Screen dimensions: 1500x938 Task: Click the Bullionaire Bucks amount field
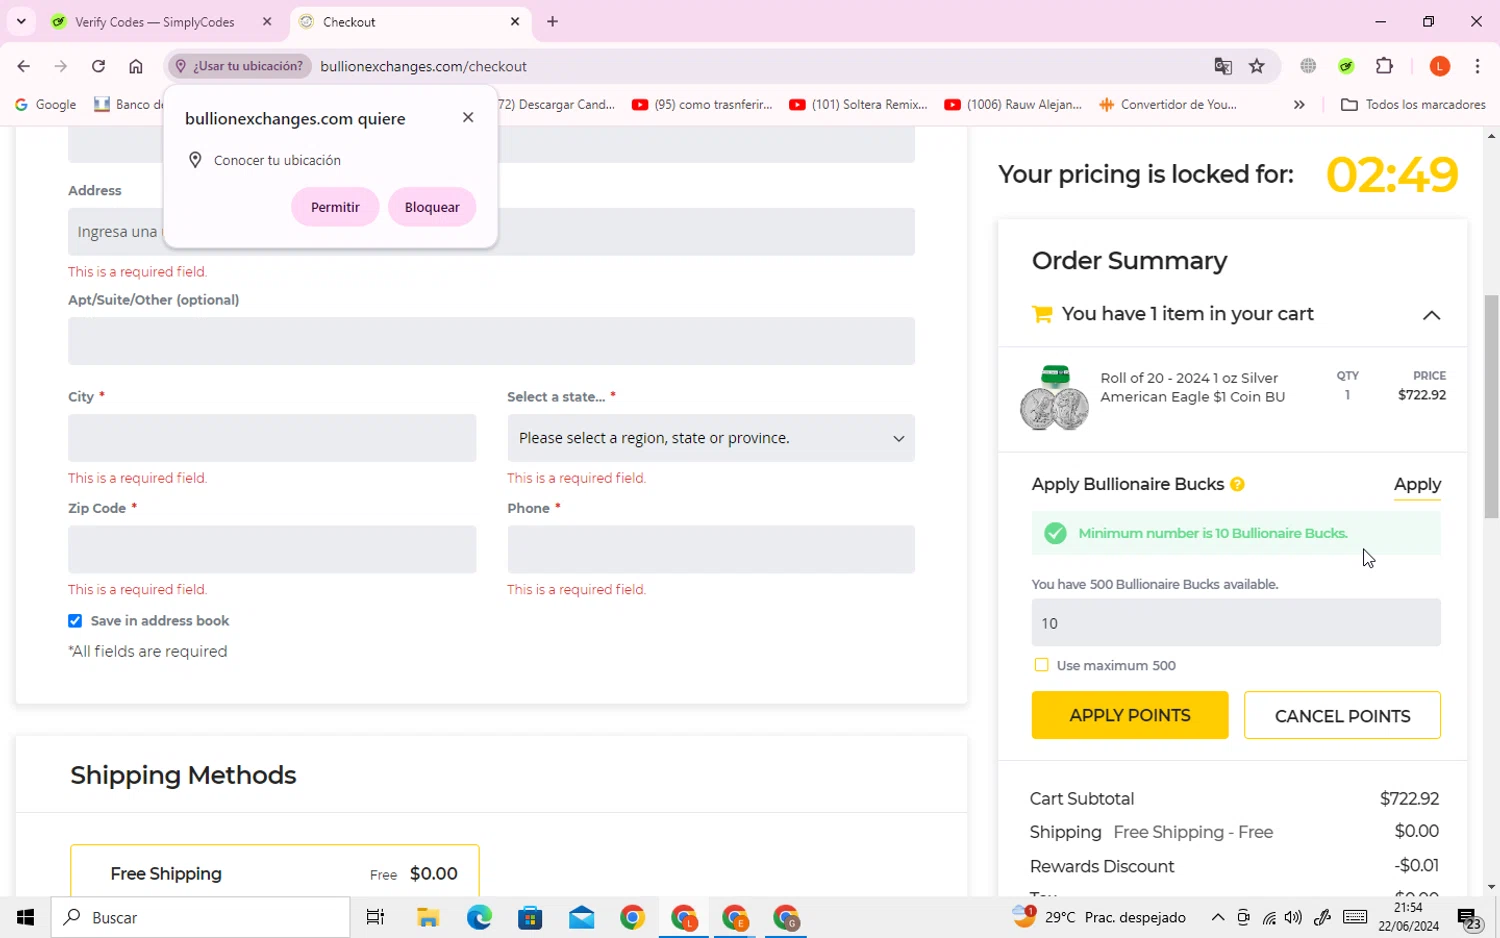(x=1236, y=623)
